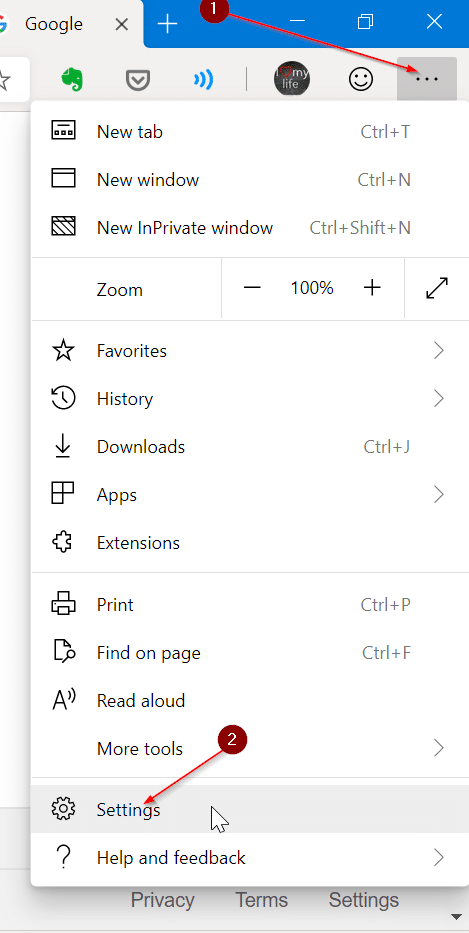Image resolution: width=469 pixels, height=933 pixels.
Task: Open Settings from the menu
Action: click(250, 809)
